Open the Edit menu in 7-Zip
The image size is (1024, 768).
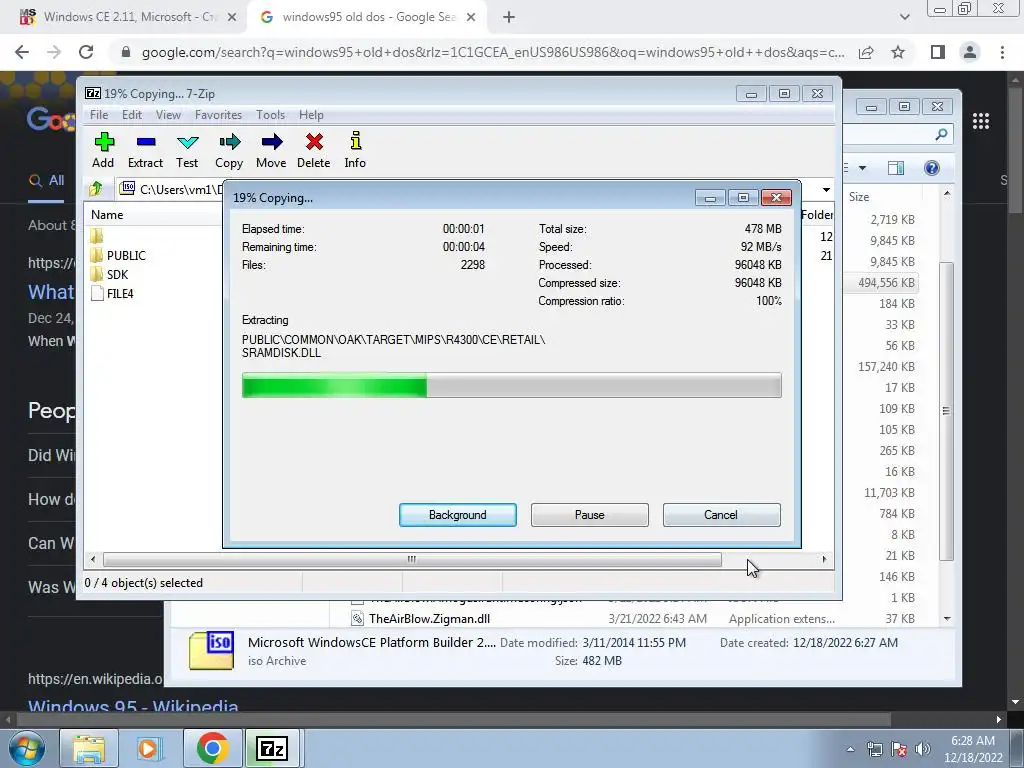click(132, 115)
